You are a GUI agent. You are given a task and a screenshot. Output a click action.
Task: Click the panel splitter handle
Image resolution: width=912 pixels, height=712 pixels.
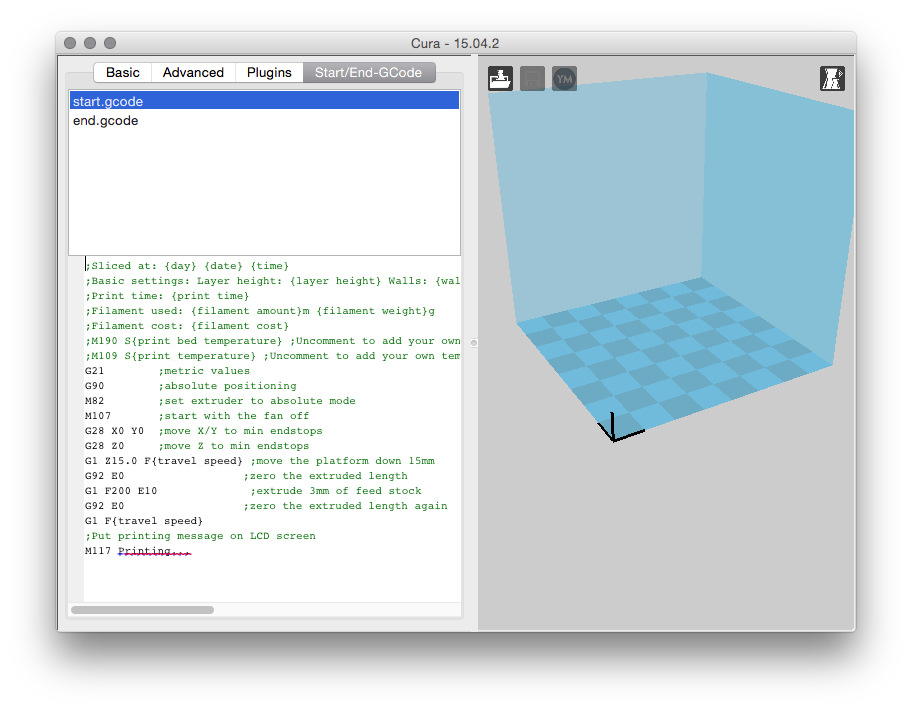[x=474, y=343]
